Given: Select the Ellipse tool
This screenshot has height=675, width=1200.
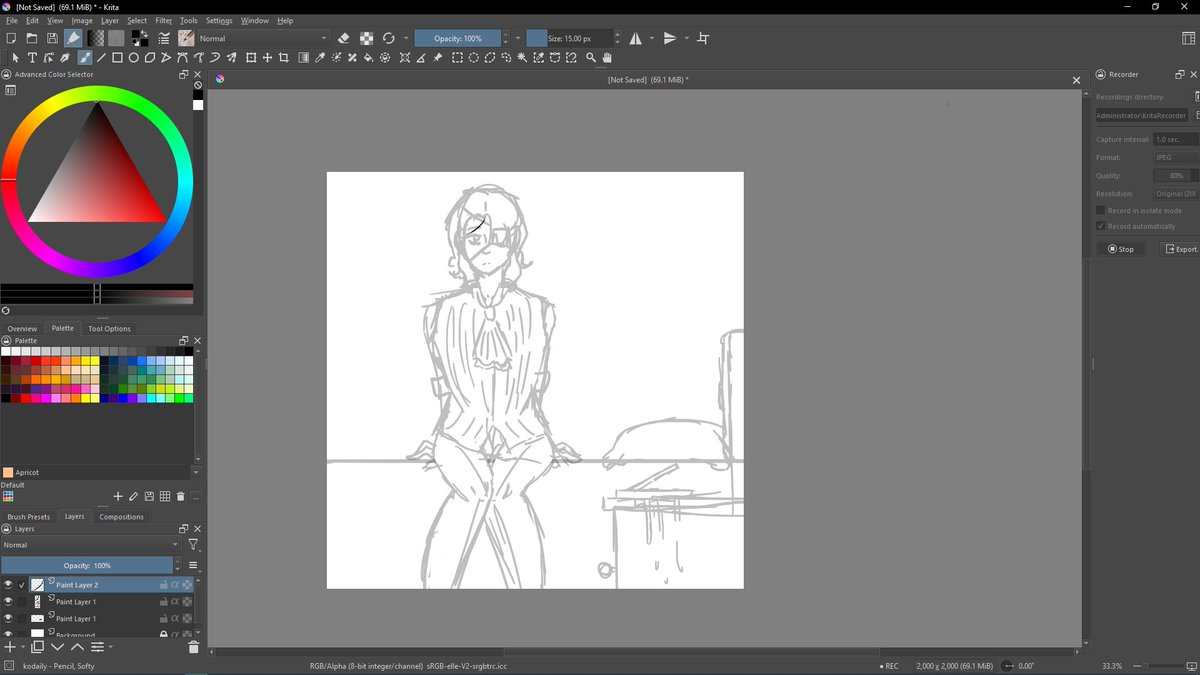Looking at the screenshot, I should [x=133, y=58].
